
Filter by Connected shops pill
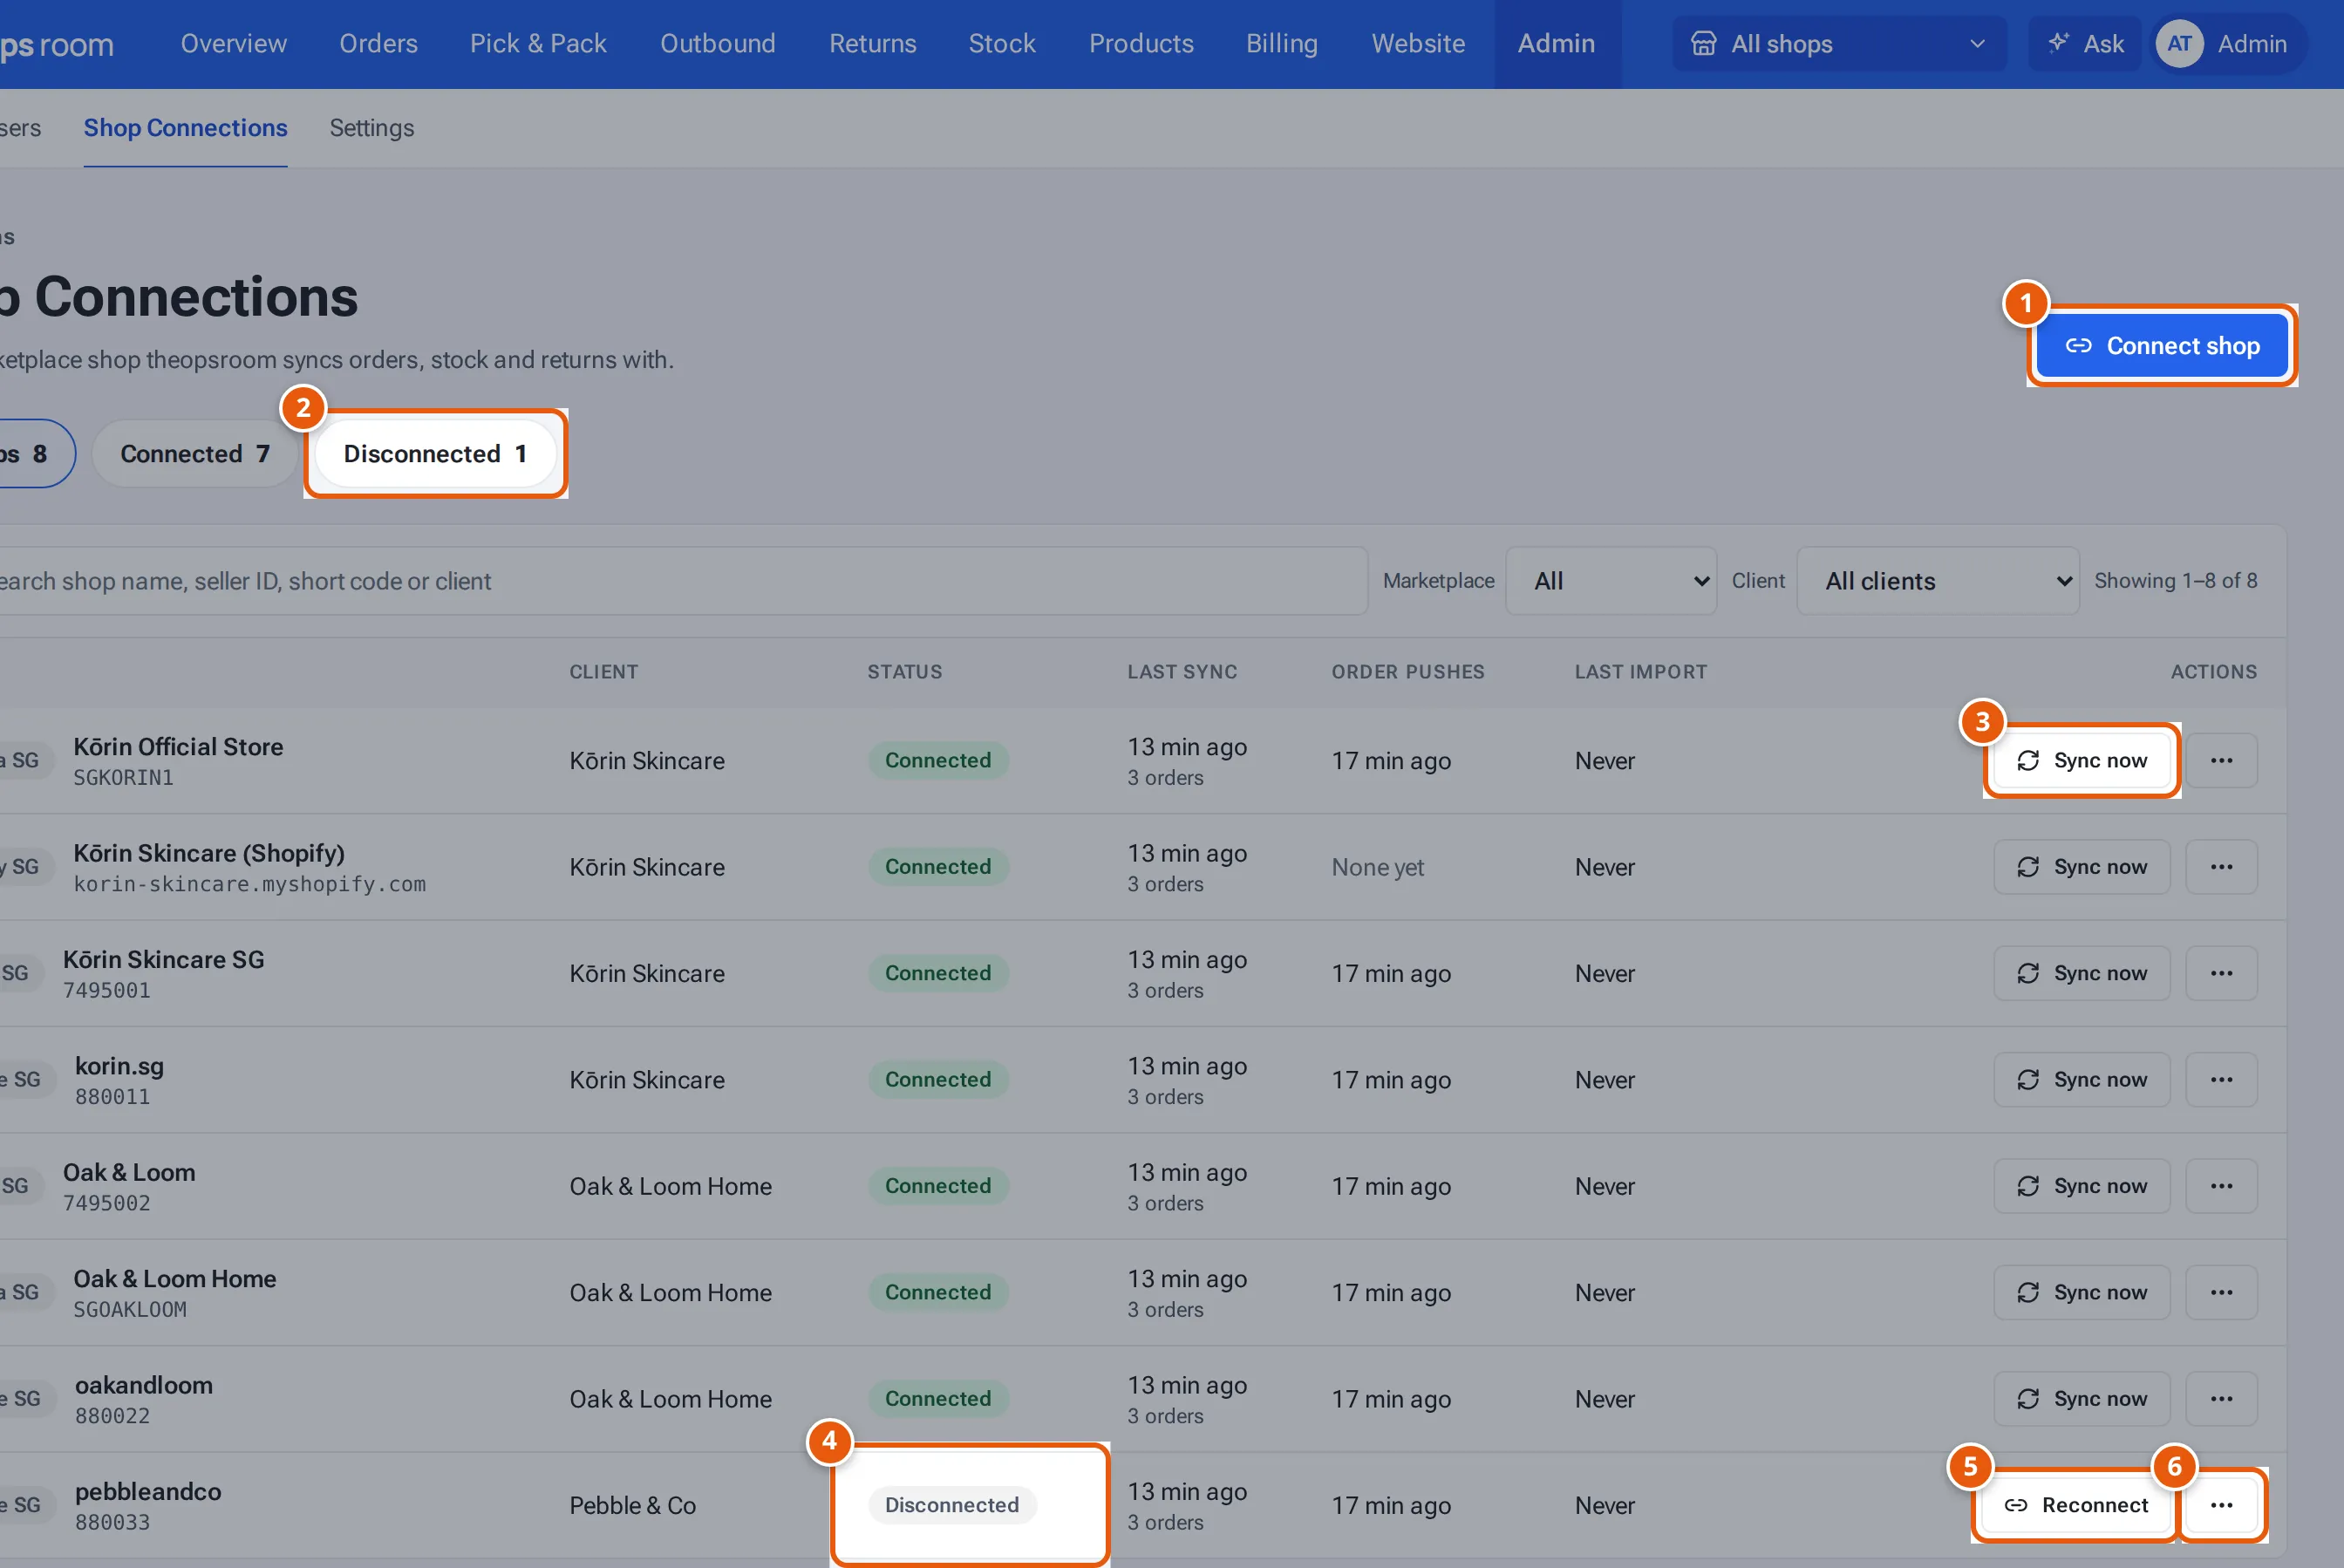pyautogui.click(x=195, y=454)
